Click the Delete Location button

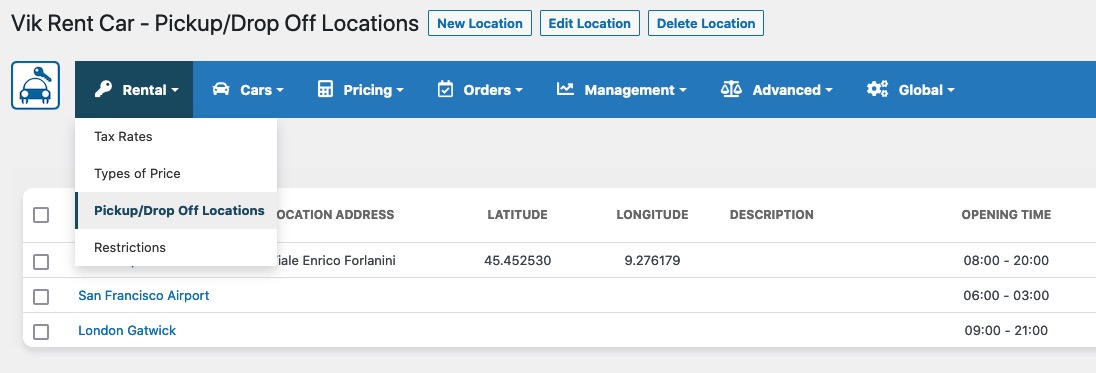click(x=706, y=23)
